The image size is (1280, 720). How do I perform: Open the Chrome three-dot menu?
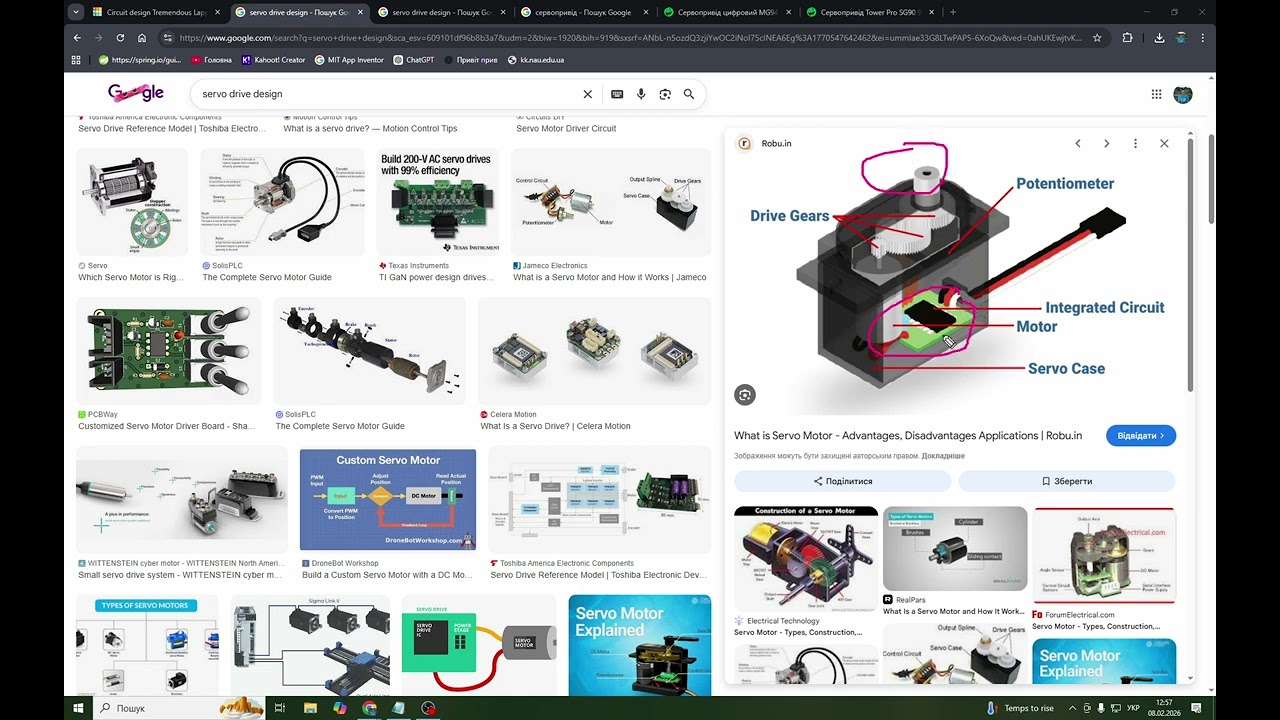(1202, 38)
